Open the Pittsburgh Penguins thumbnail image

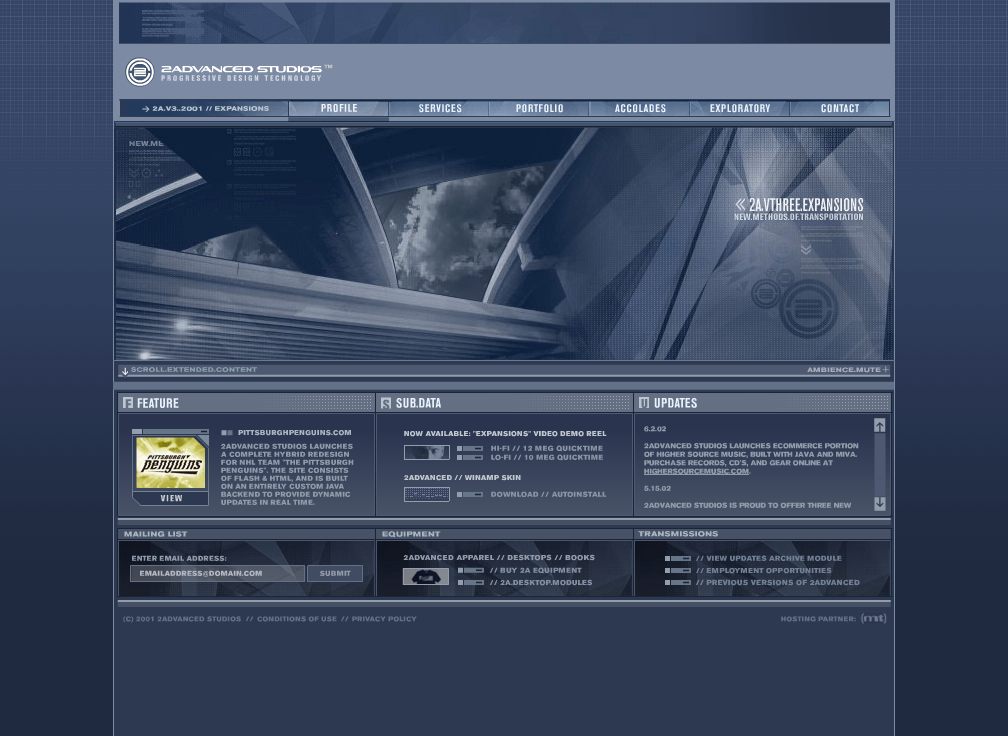pos(170,462)
